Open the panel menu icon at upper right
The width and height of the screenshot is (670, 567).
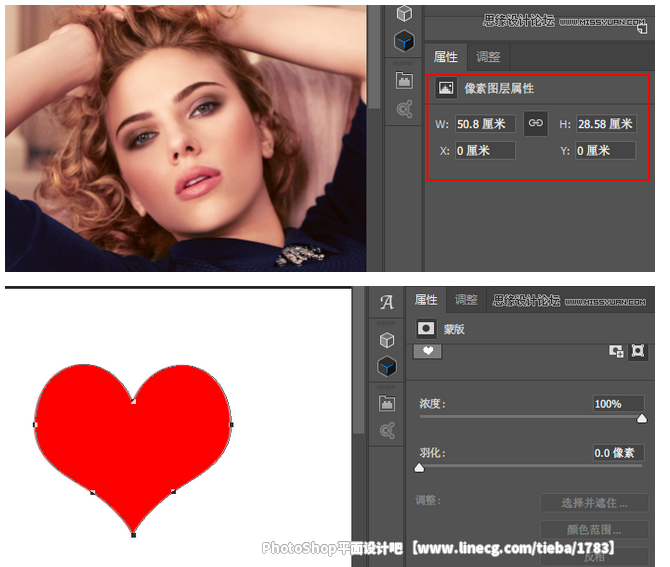click(642, 29)
